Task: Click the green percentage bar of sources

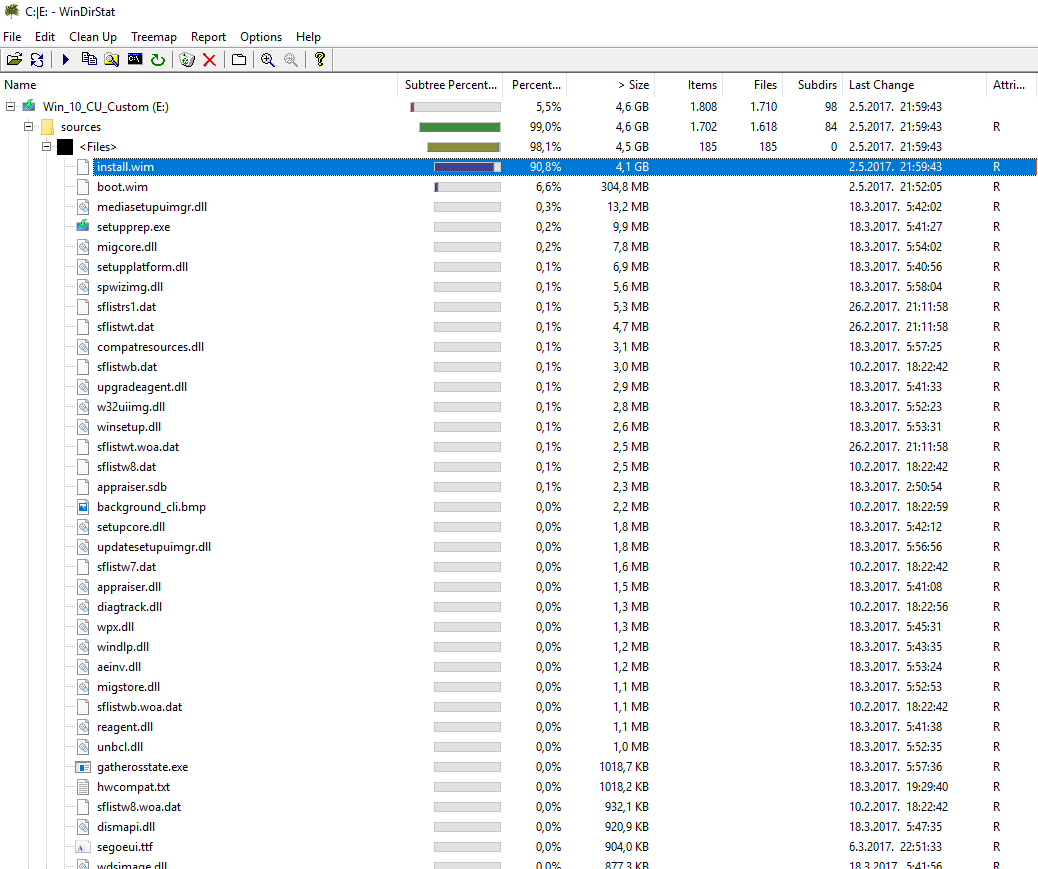Action: coord(459,127)
